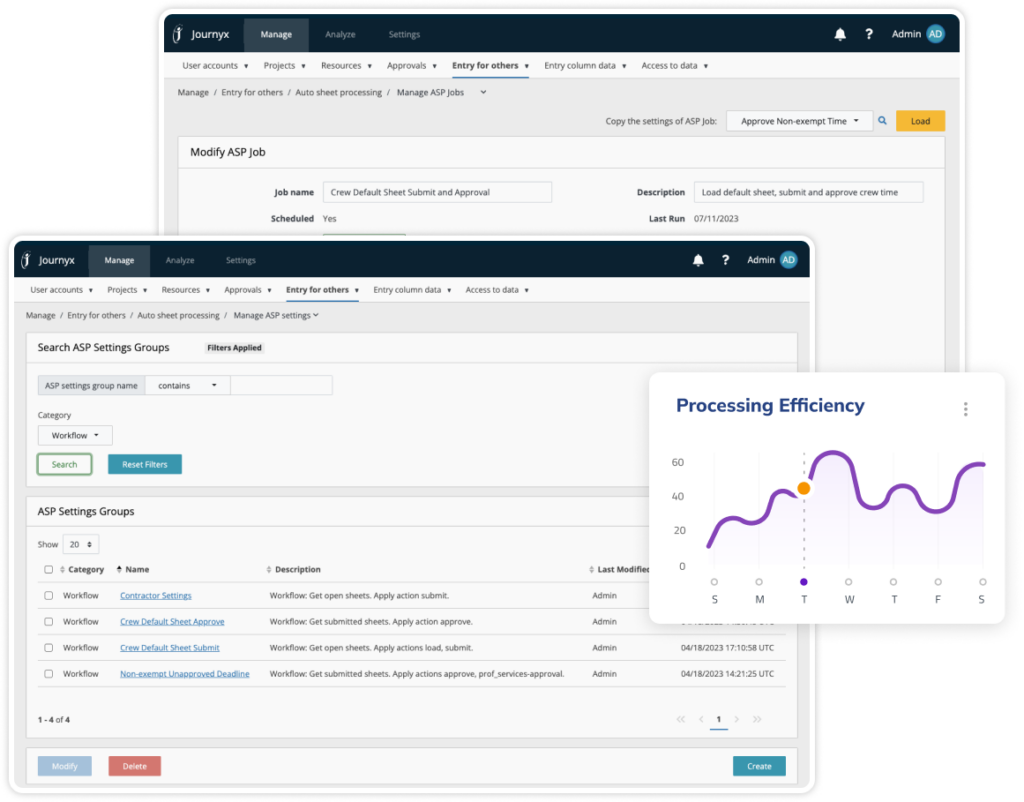Open the Crew Default Sheet Approve link
The image size is (1024, 802).
coord(172,621)
